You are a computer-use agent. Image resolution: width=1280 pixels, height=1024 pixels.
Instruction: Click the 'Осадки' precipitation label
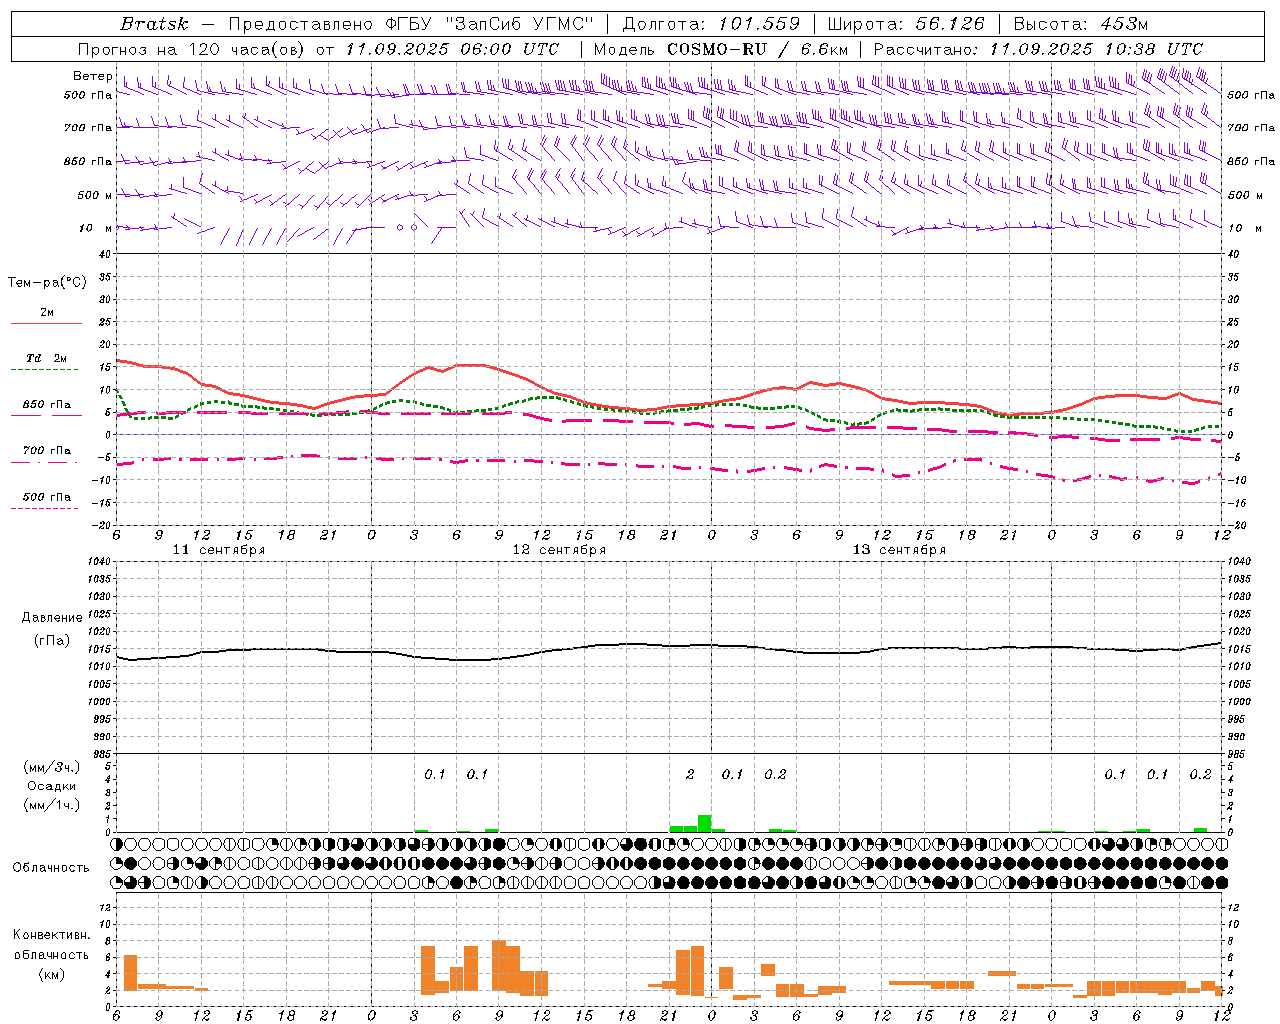click(51, 786)
